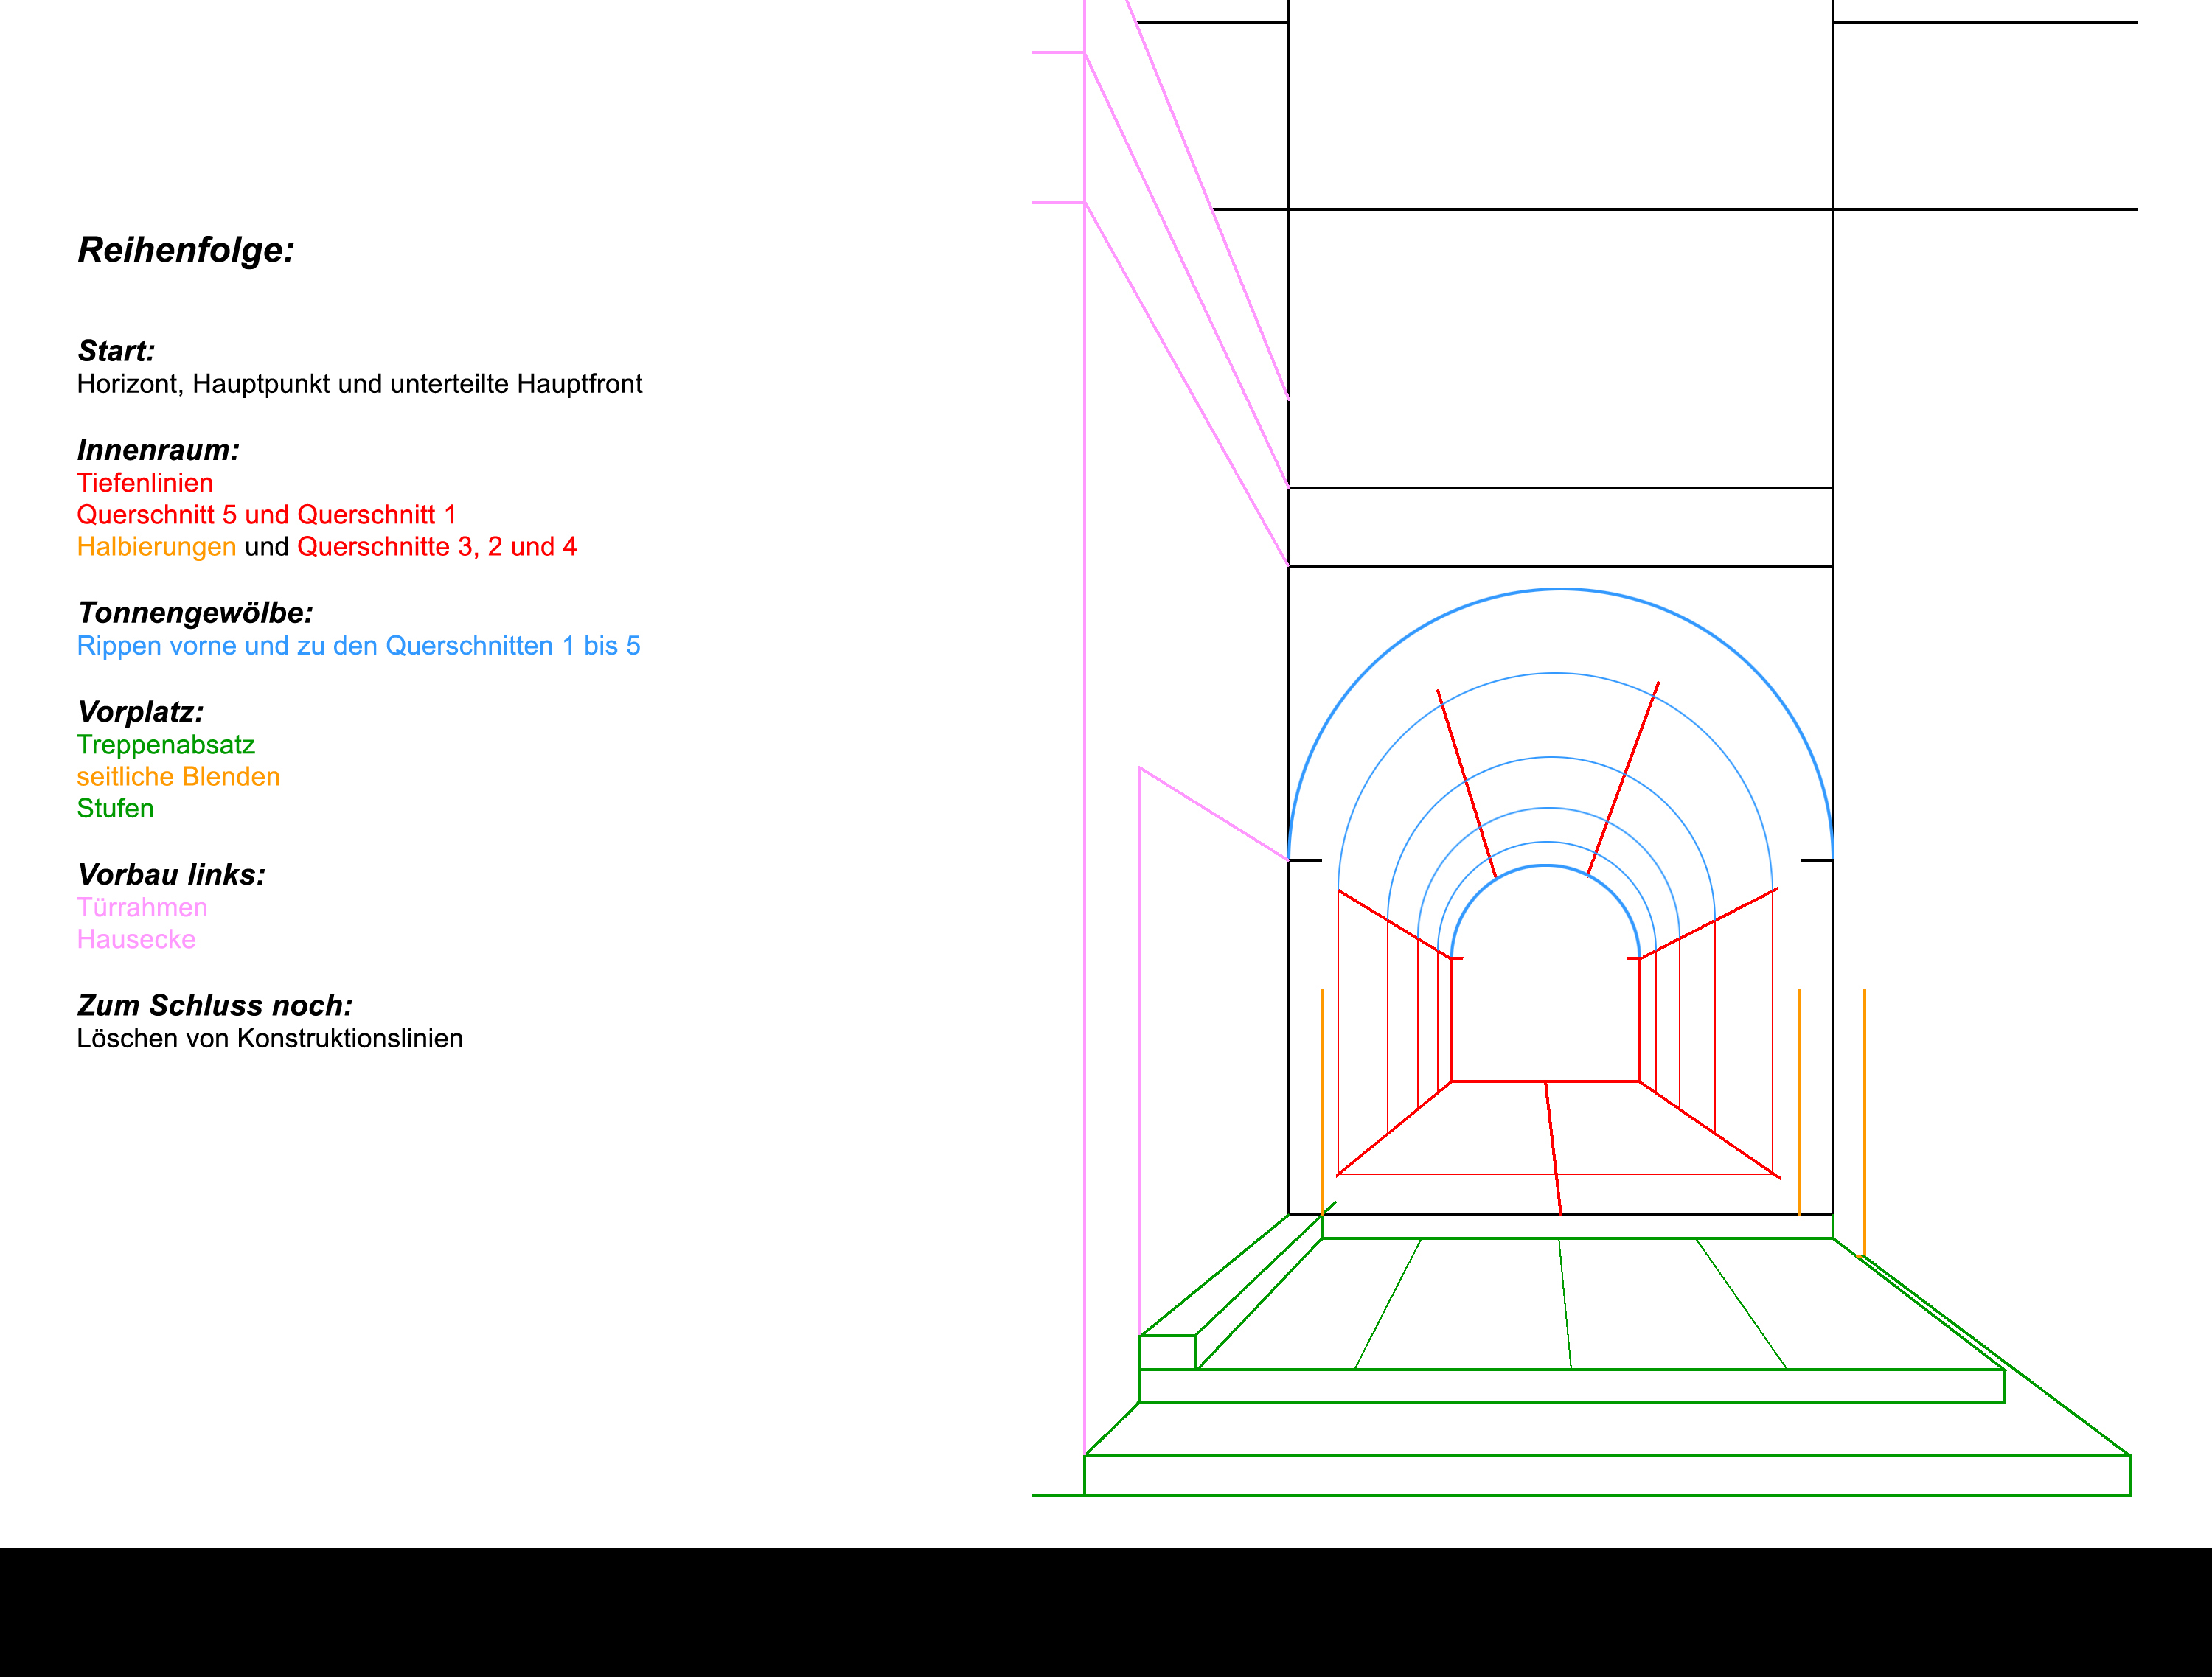Click the 'Querschnitte 3, 2 und 4' text
Screen dimensions: 2212x1677
436,547
